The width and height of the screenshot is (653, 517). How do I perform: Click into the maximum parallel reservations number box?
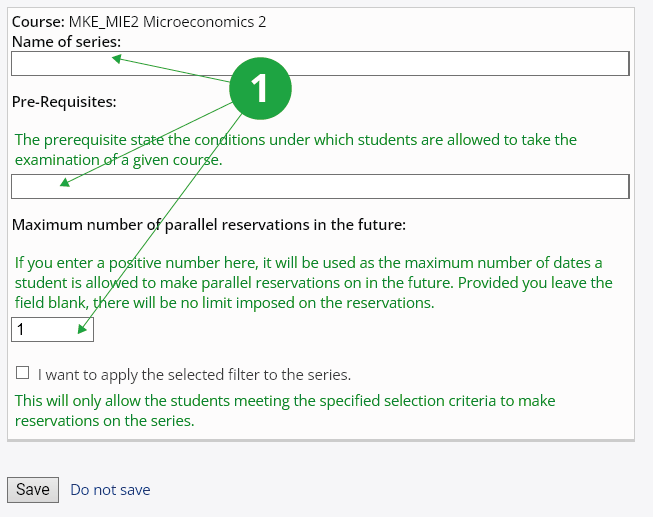pyautogui.click(x=52, y=330)
